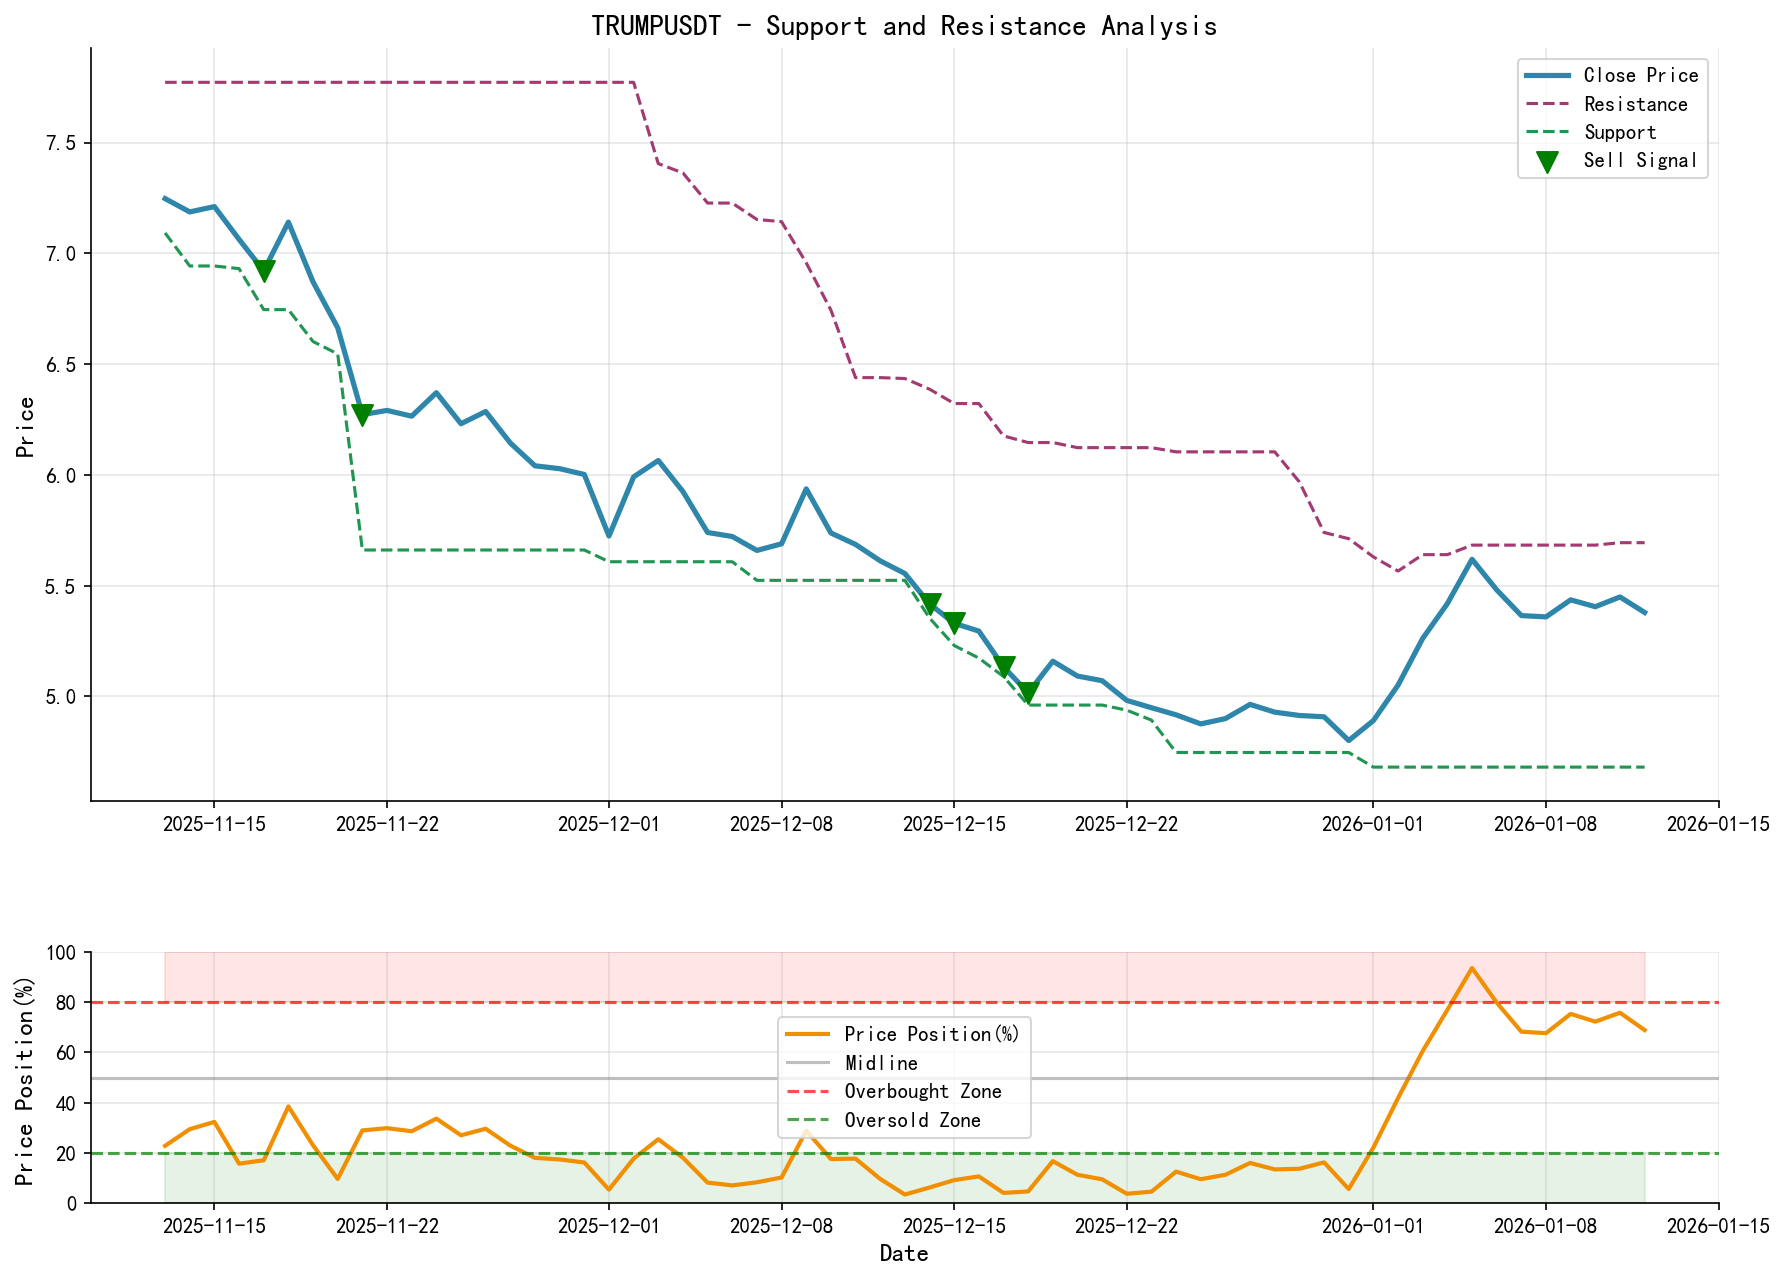The width and height of the screenshot is (1785, 1280).
Task: Click the Date axis label
Action: tap(903, 1253)
